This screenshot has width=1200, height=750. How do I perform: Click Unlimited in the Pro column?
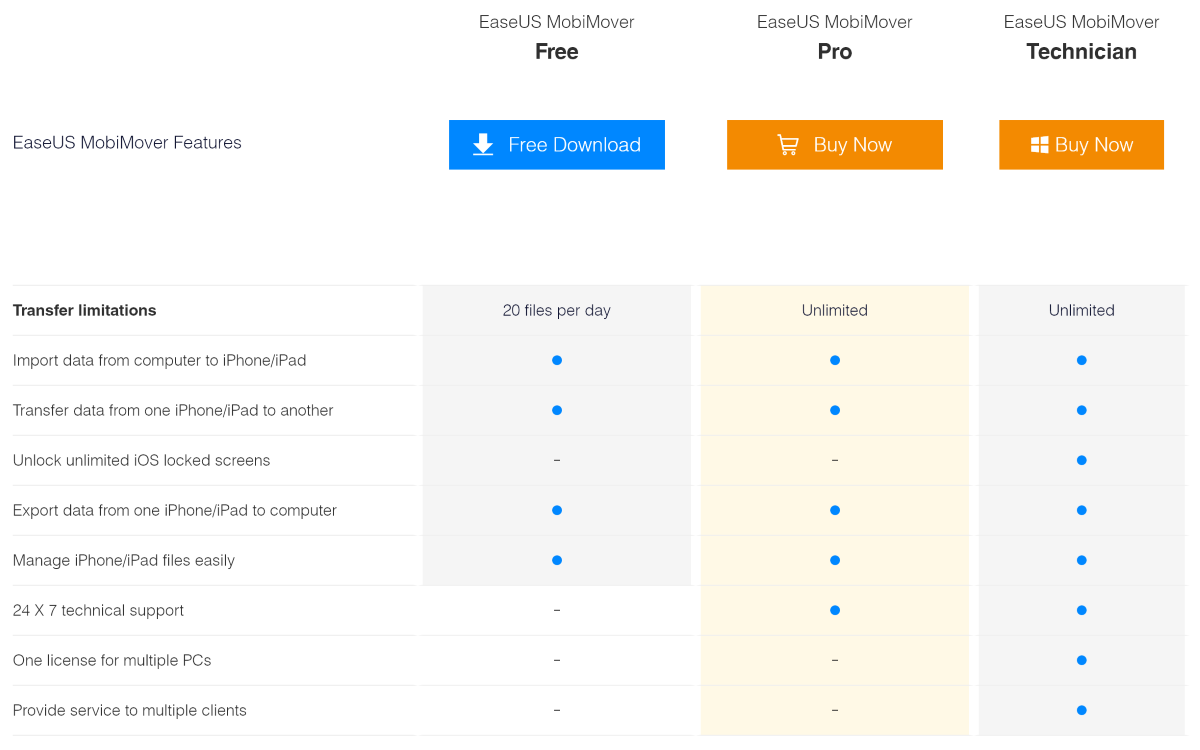pyautogui.click(x=834, y=310)
